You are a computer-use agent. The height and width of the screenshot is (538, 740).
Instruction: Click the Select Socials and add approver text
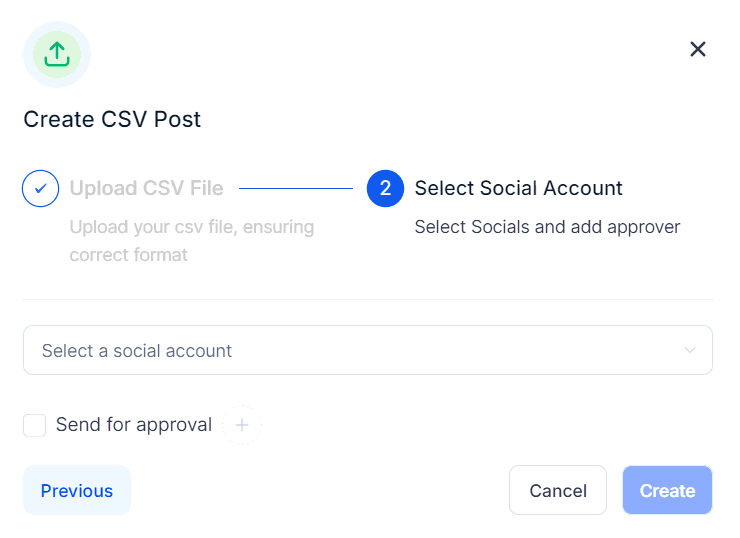pyautogui.click(x=547, y=227)
